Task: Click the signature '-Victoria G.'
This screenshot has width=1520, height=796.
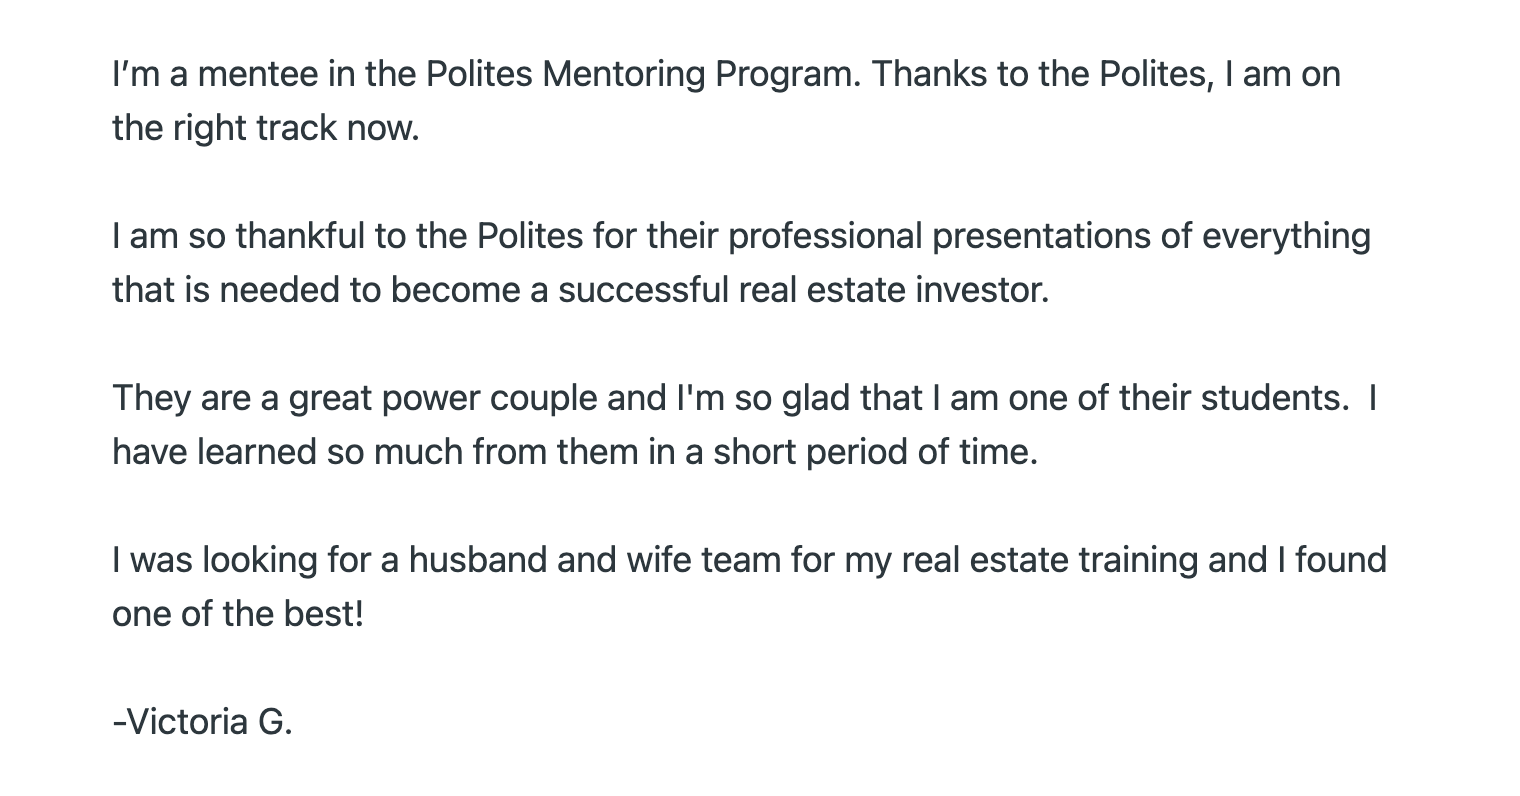Action: tap(202, 721)
